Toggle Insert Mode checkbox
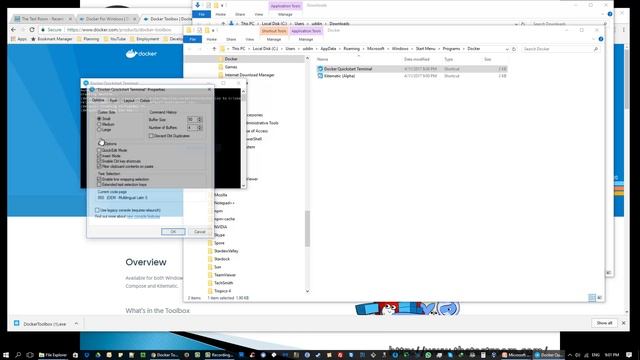 tap(99, 156)
